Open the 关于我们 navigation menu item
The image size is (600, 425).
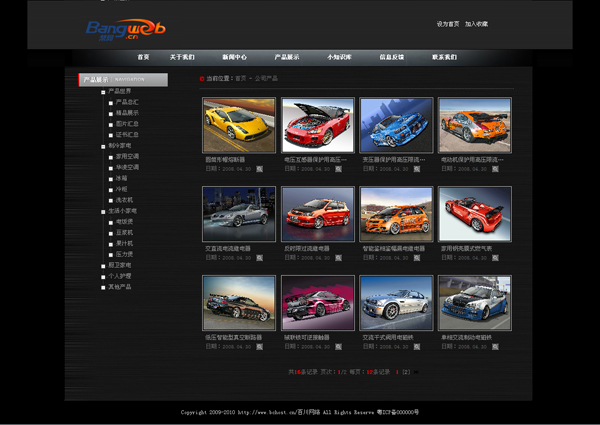tap(182, 58)
